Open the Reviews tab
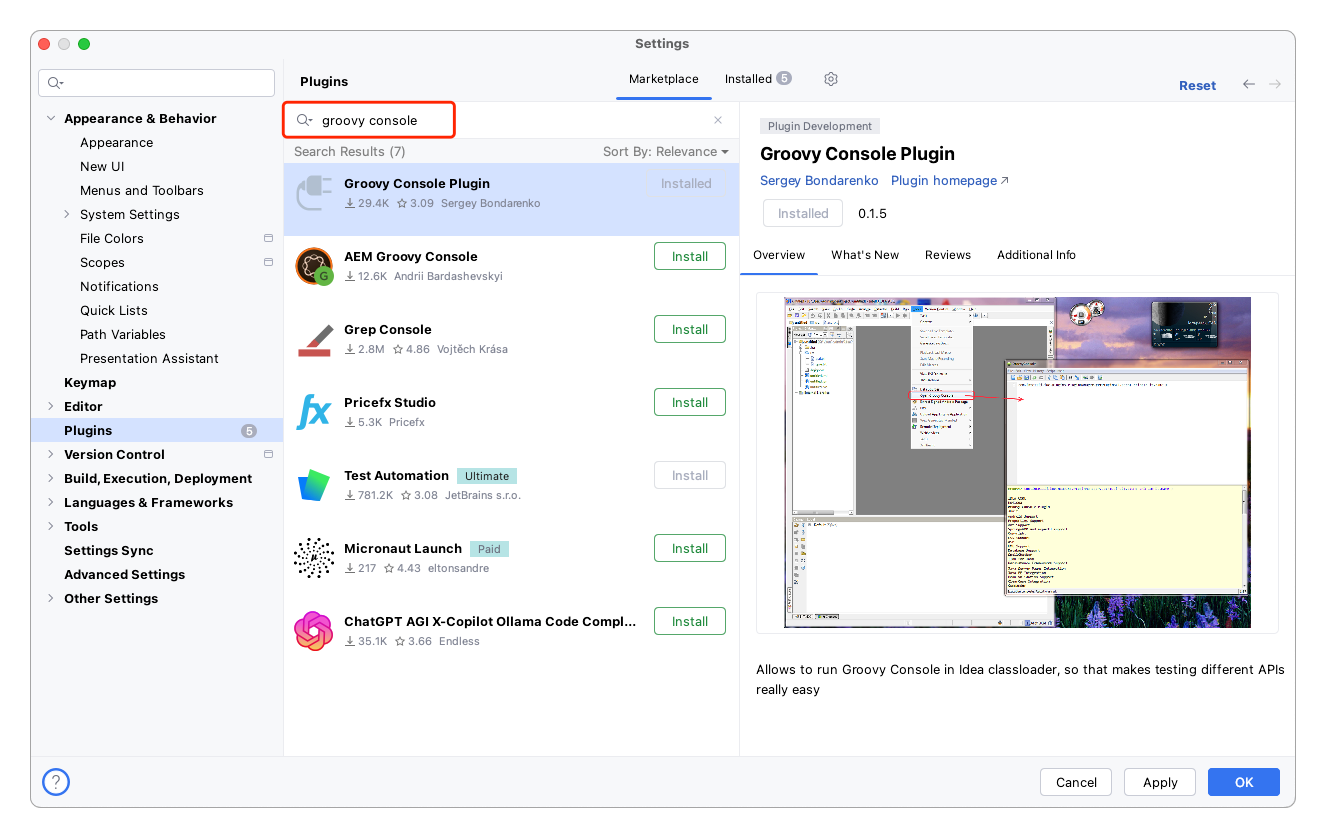 coord(948,255)
